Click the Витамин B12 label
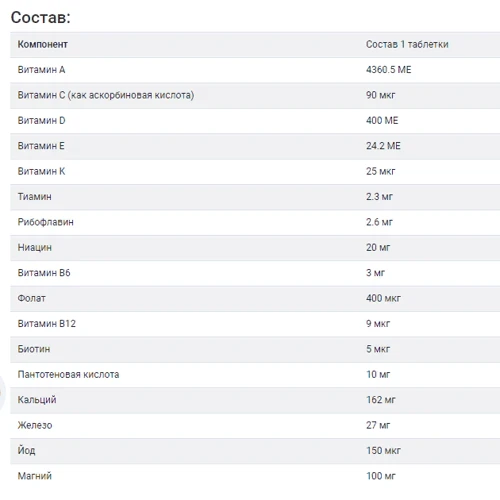 (x=47, y=324)
